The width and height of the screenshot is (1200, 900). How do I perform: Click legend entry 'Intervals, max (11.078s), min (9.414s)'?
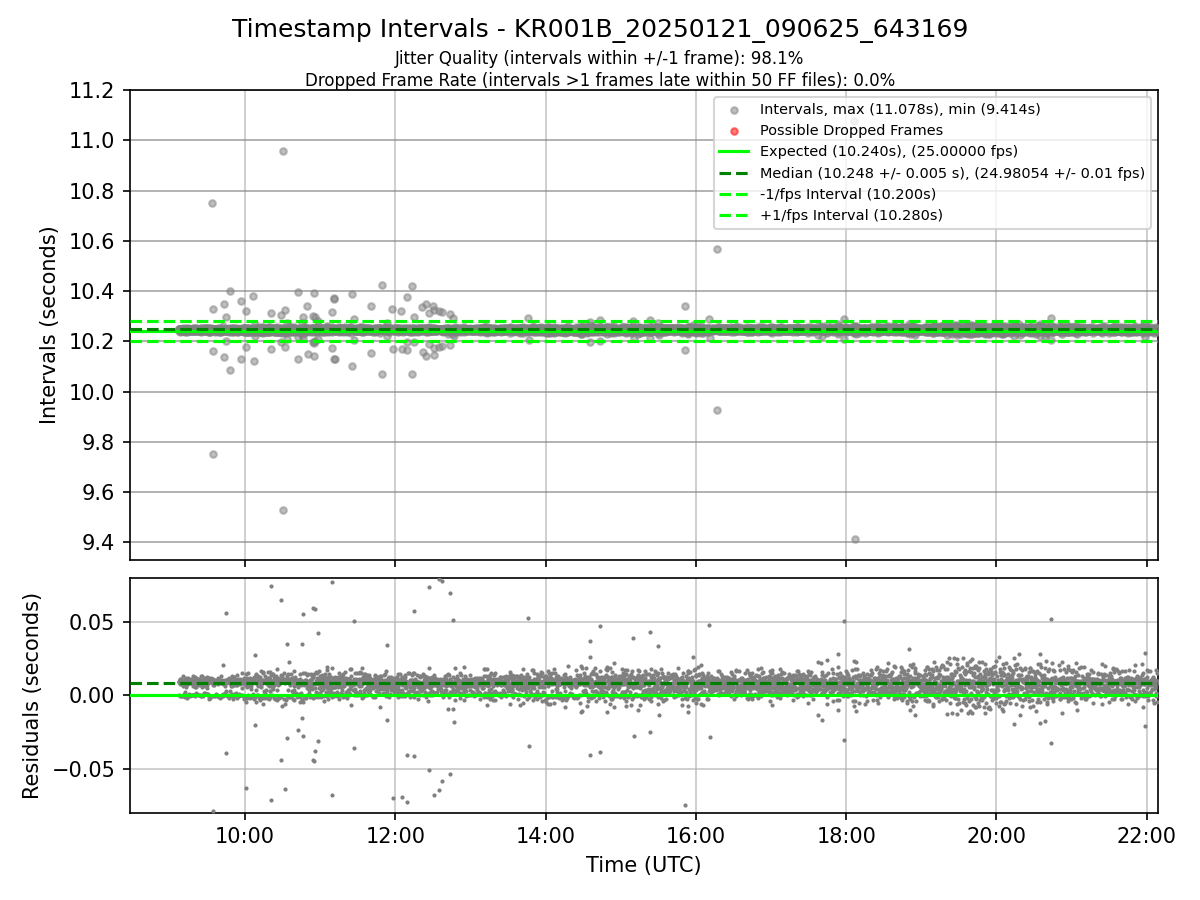coord(900,109)
